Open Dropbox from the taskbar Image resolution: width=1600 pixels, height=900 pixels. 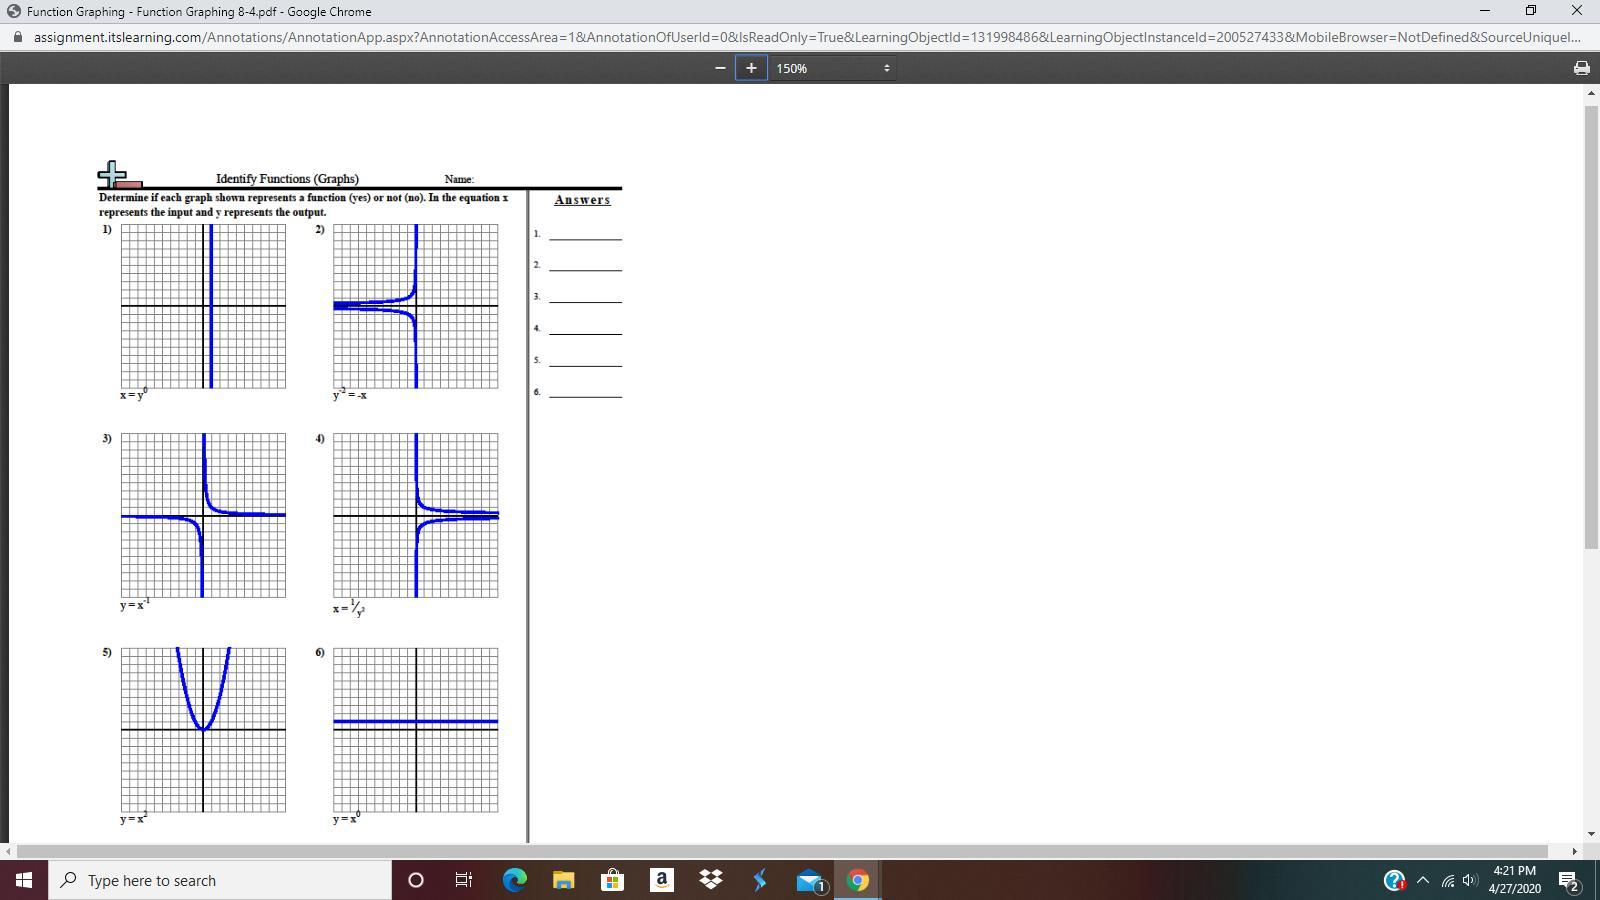point(710,880)
